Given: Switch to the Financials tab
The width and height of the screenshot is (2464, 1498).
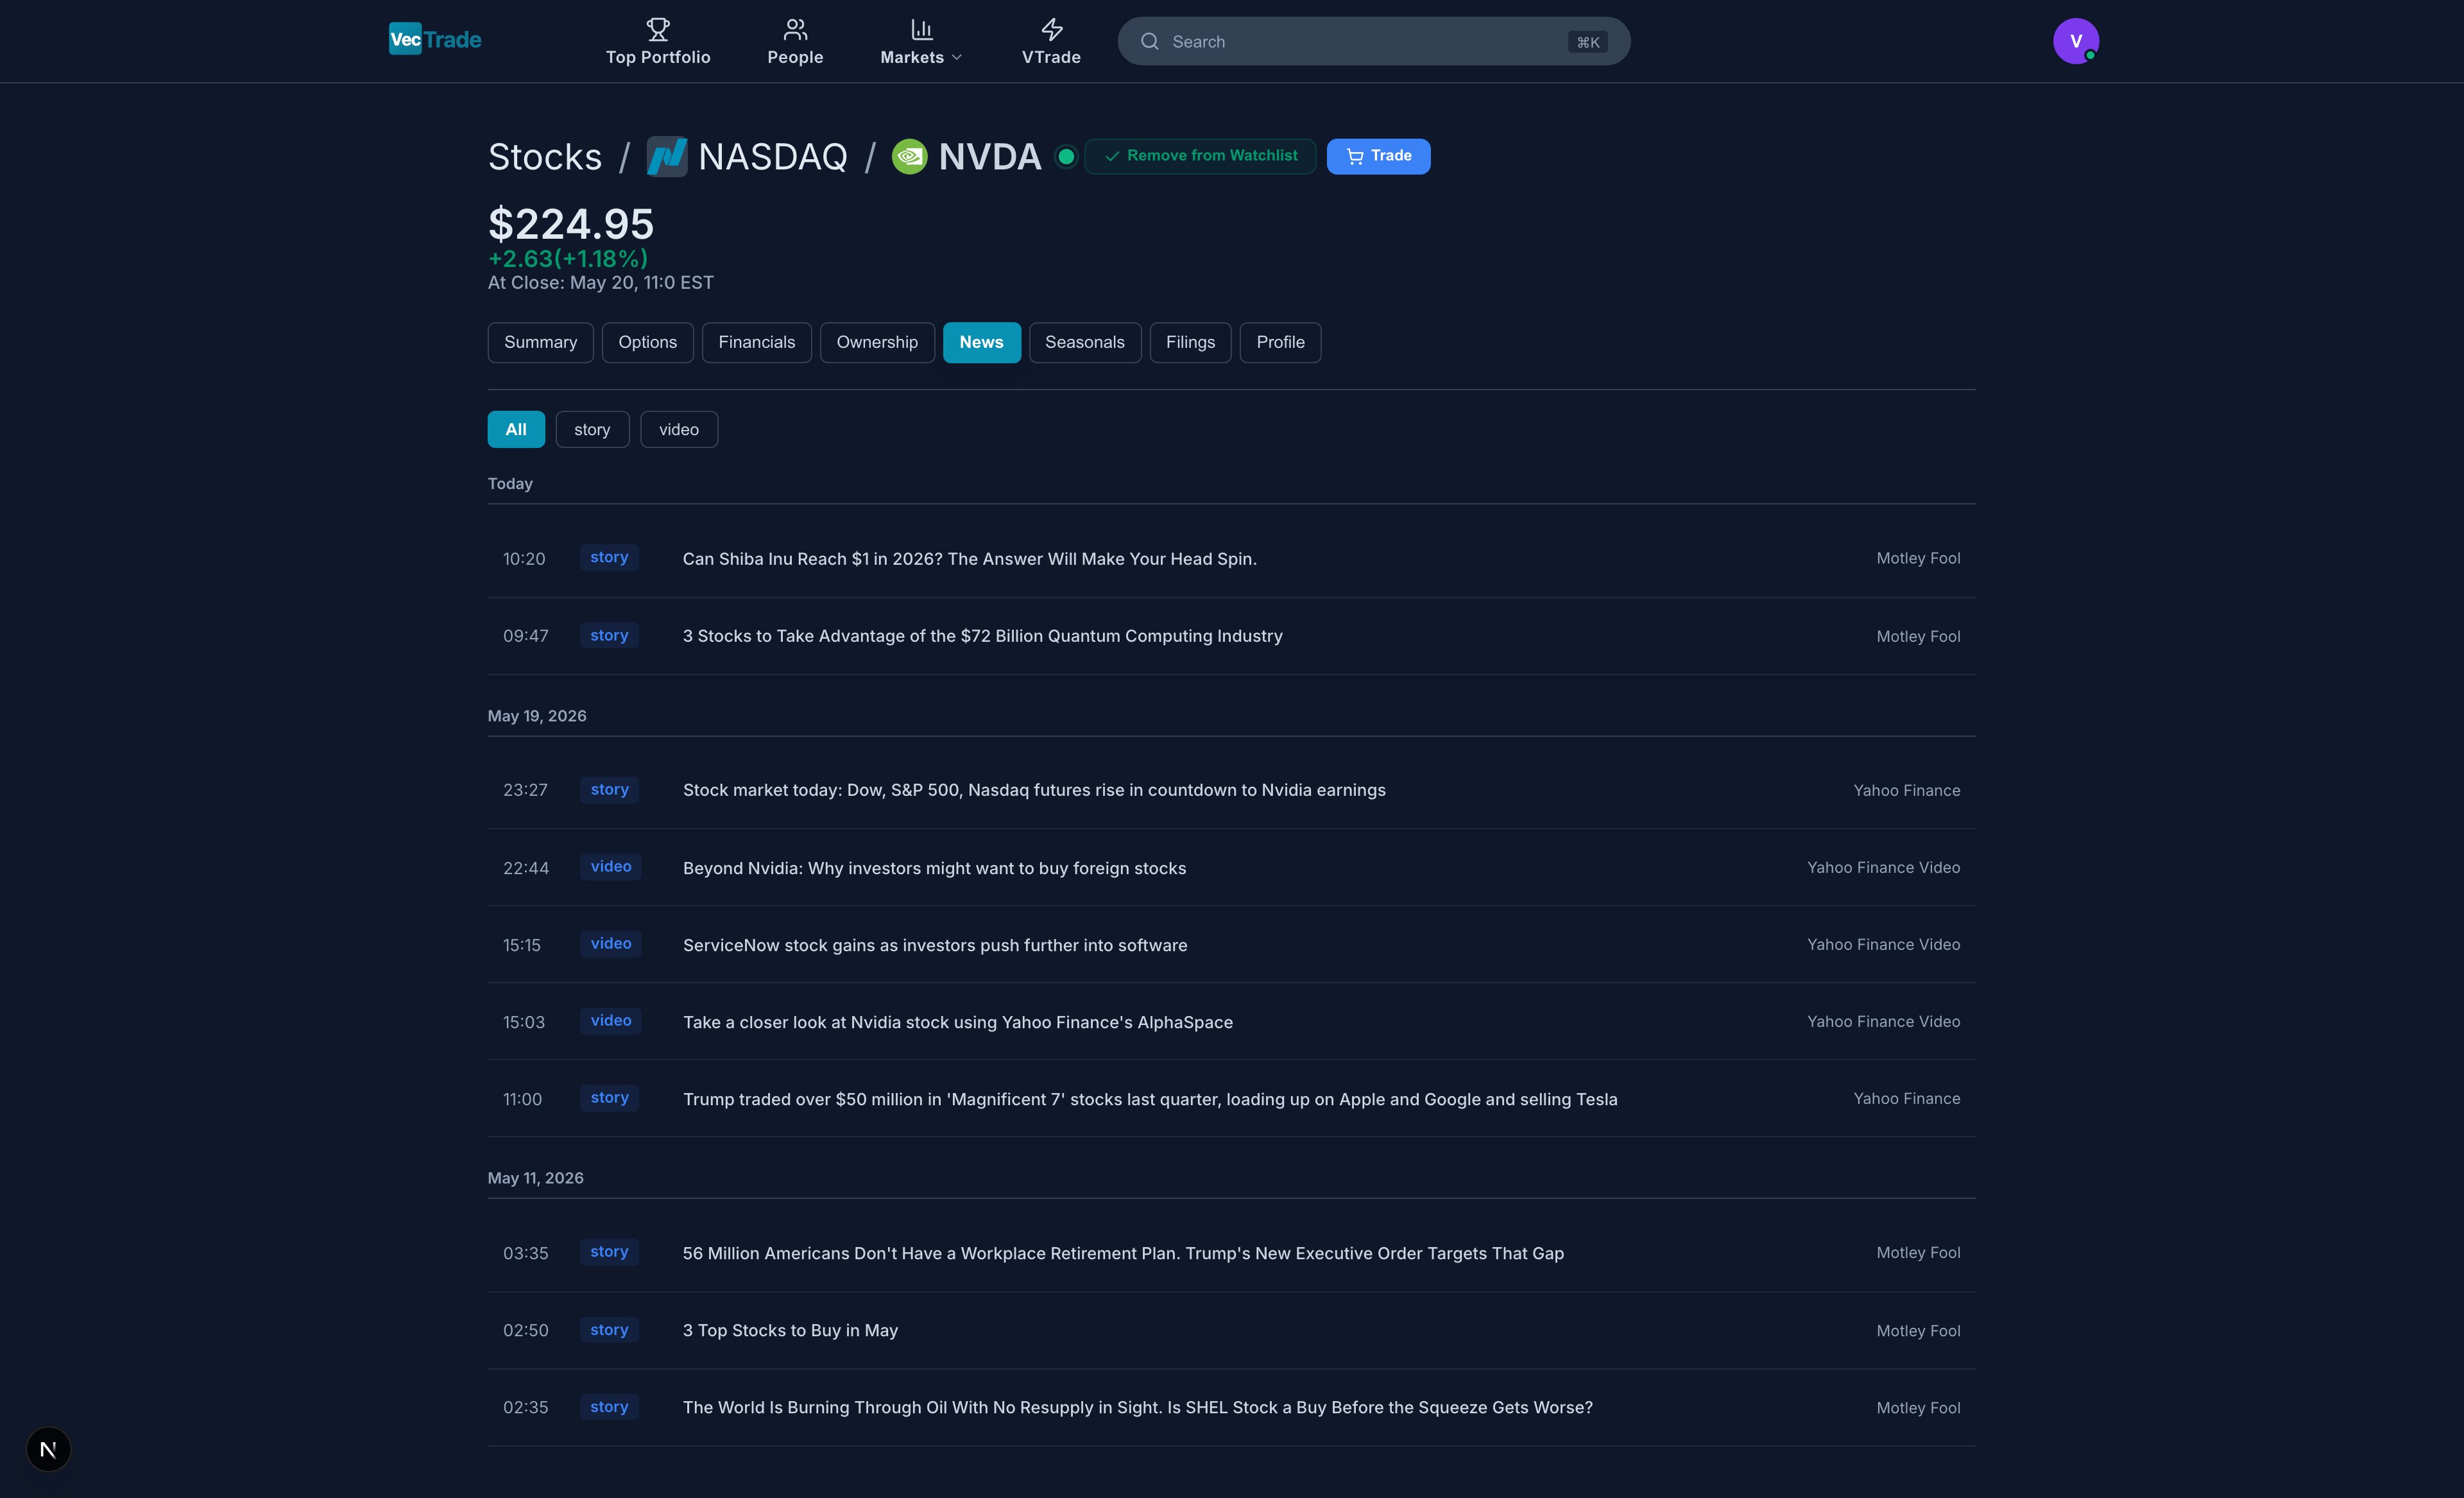Looking at the screenshot, I should (756, 343).
